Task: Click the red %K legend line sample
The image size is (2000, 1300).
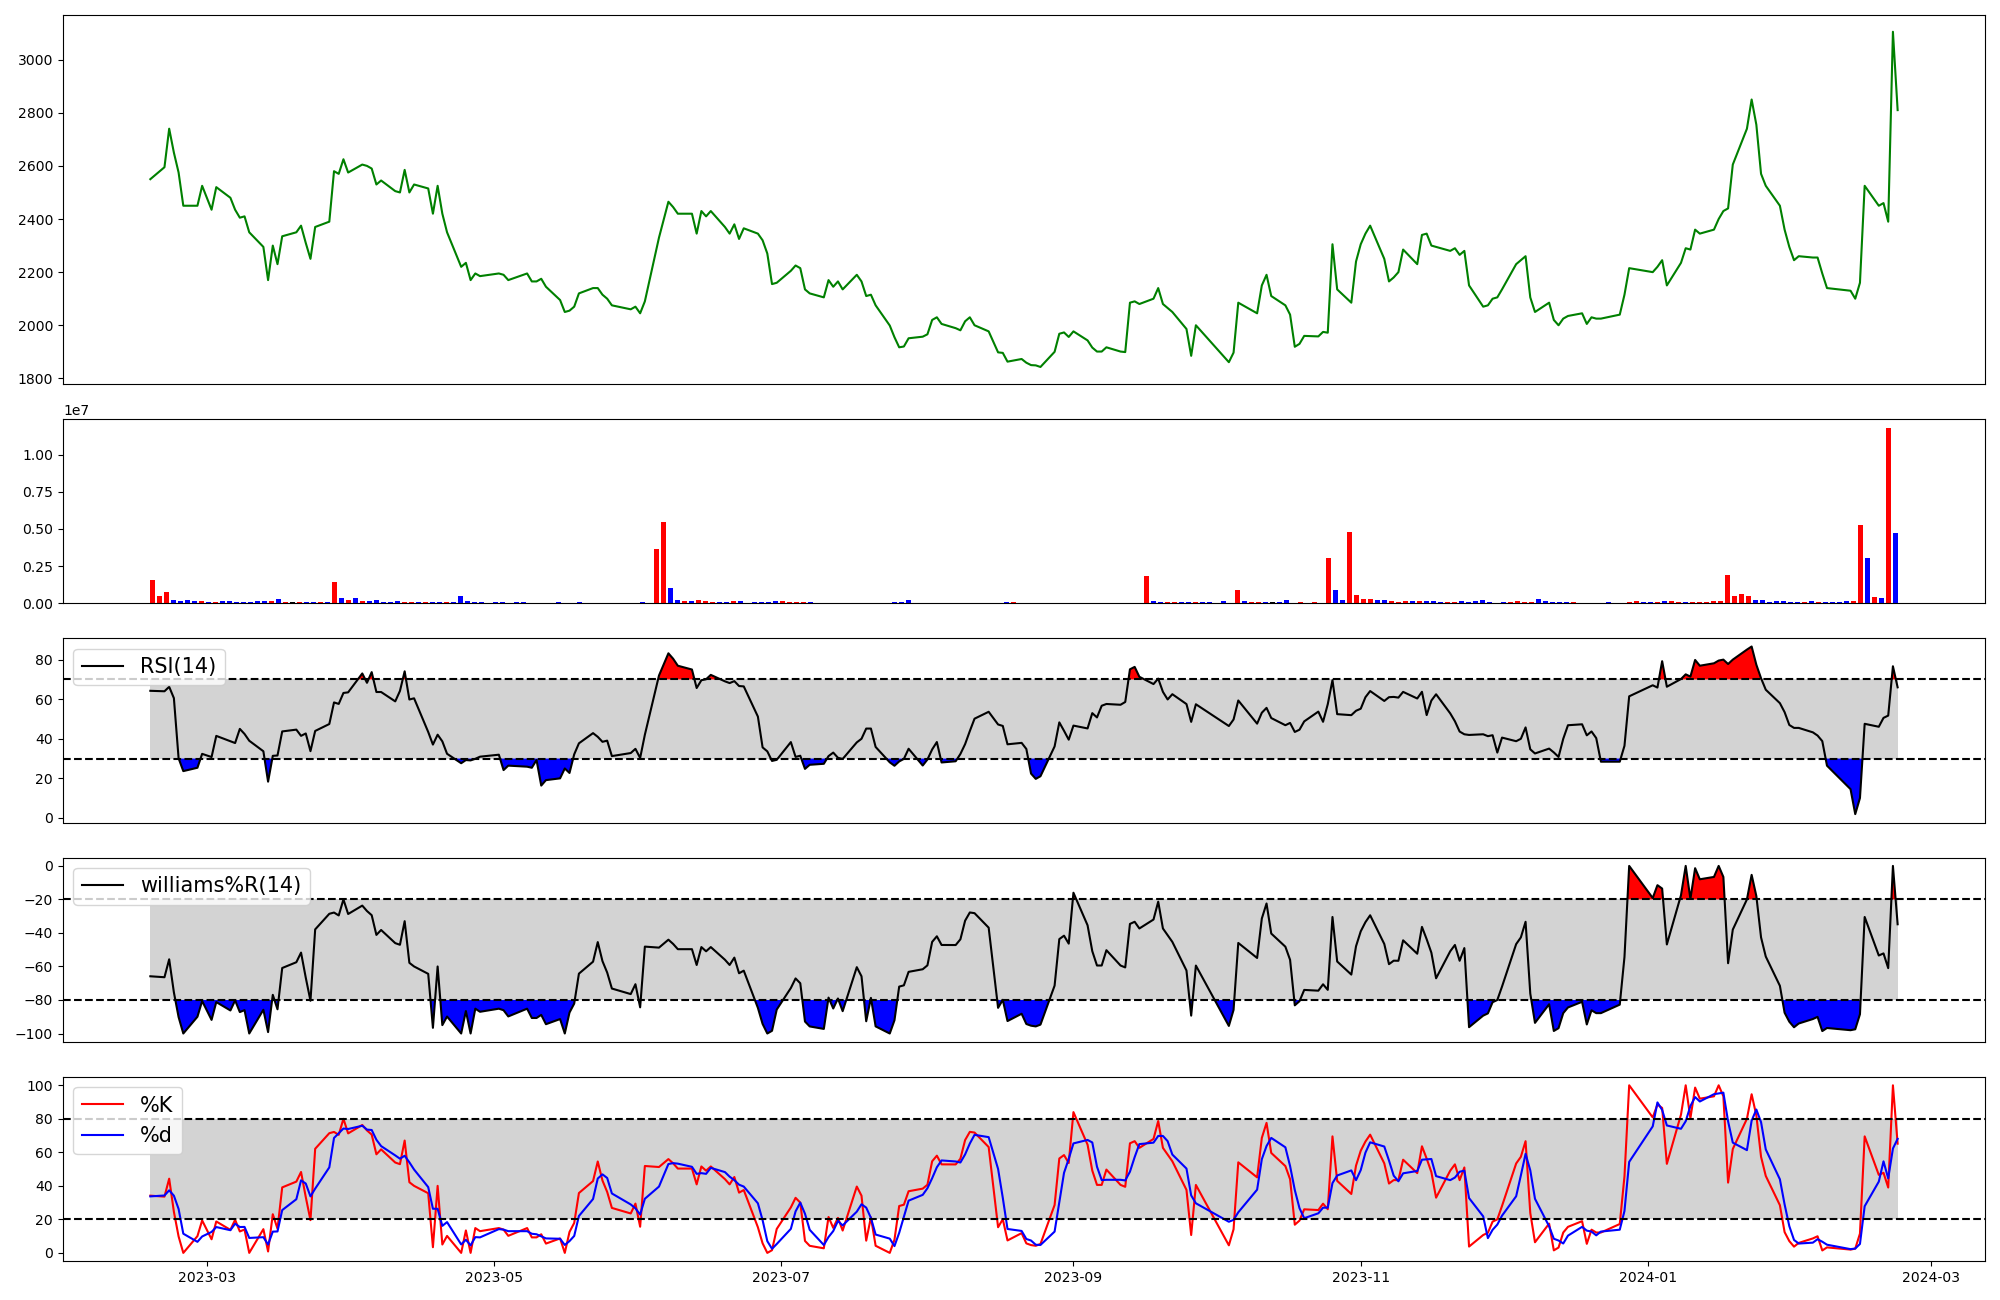Action: tap(102, 1105)
